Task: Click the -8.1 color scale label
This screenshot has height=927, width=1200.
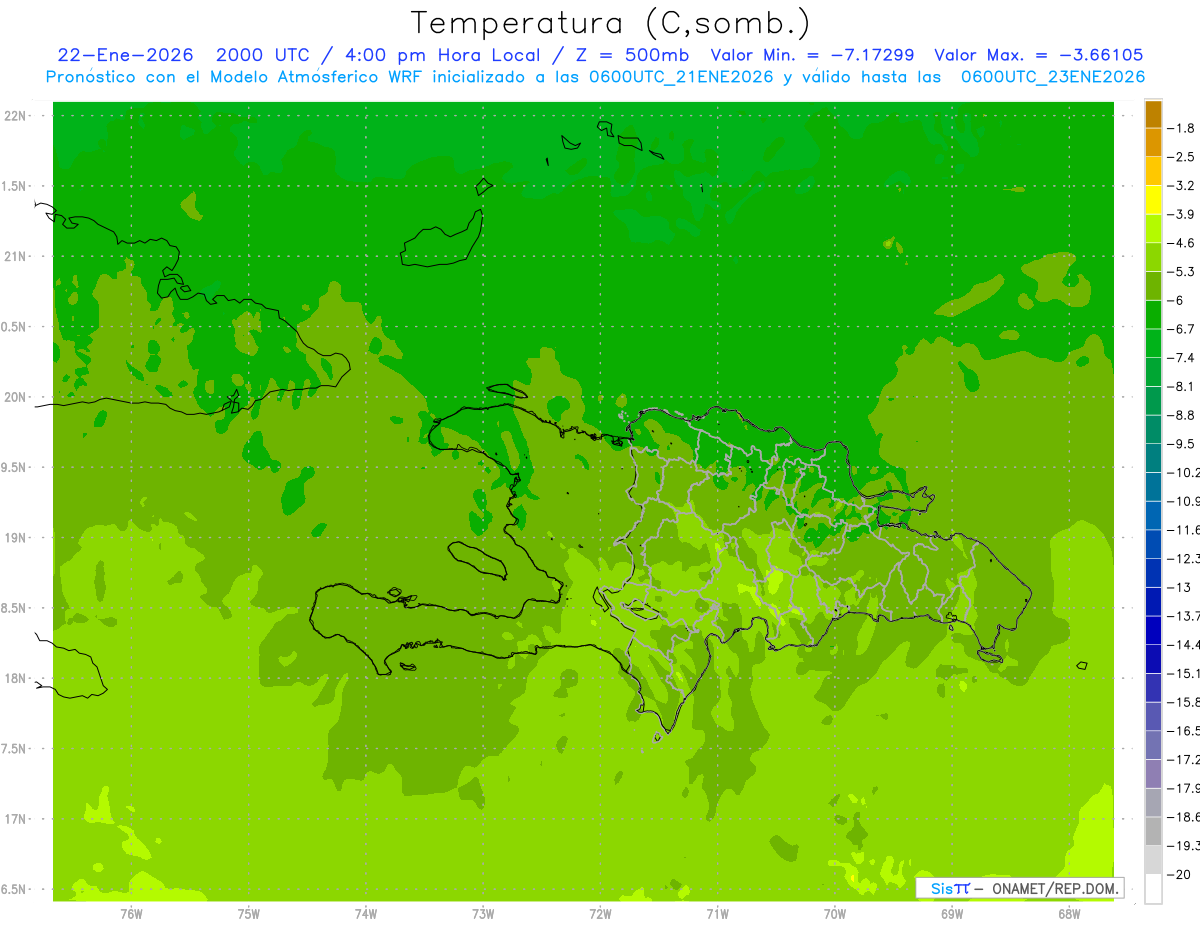Action: point(1181,386)
